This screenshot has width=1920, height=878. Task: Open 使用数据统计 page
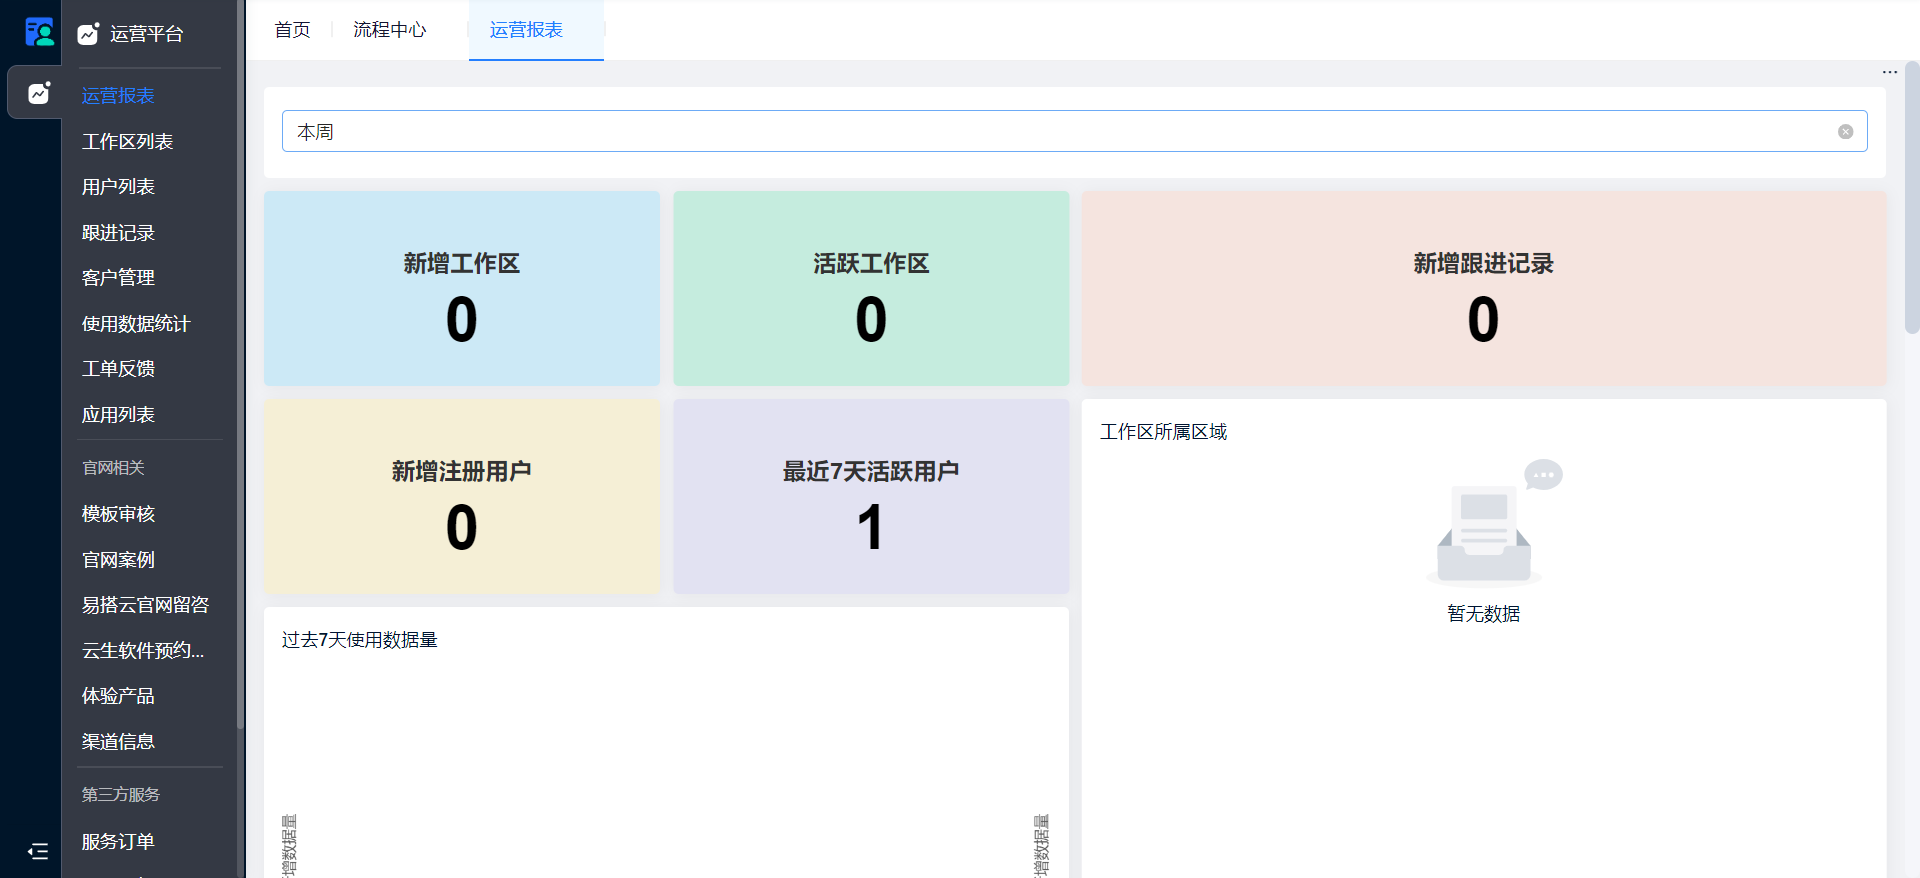coord(135,324)
